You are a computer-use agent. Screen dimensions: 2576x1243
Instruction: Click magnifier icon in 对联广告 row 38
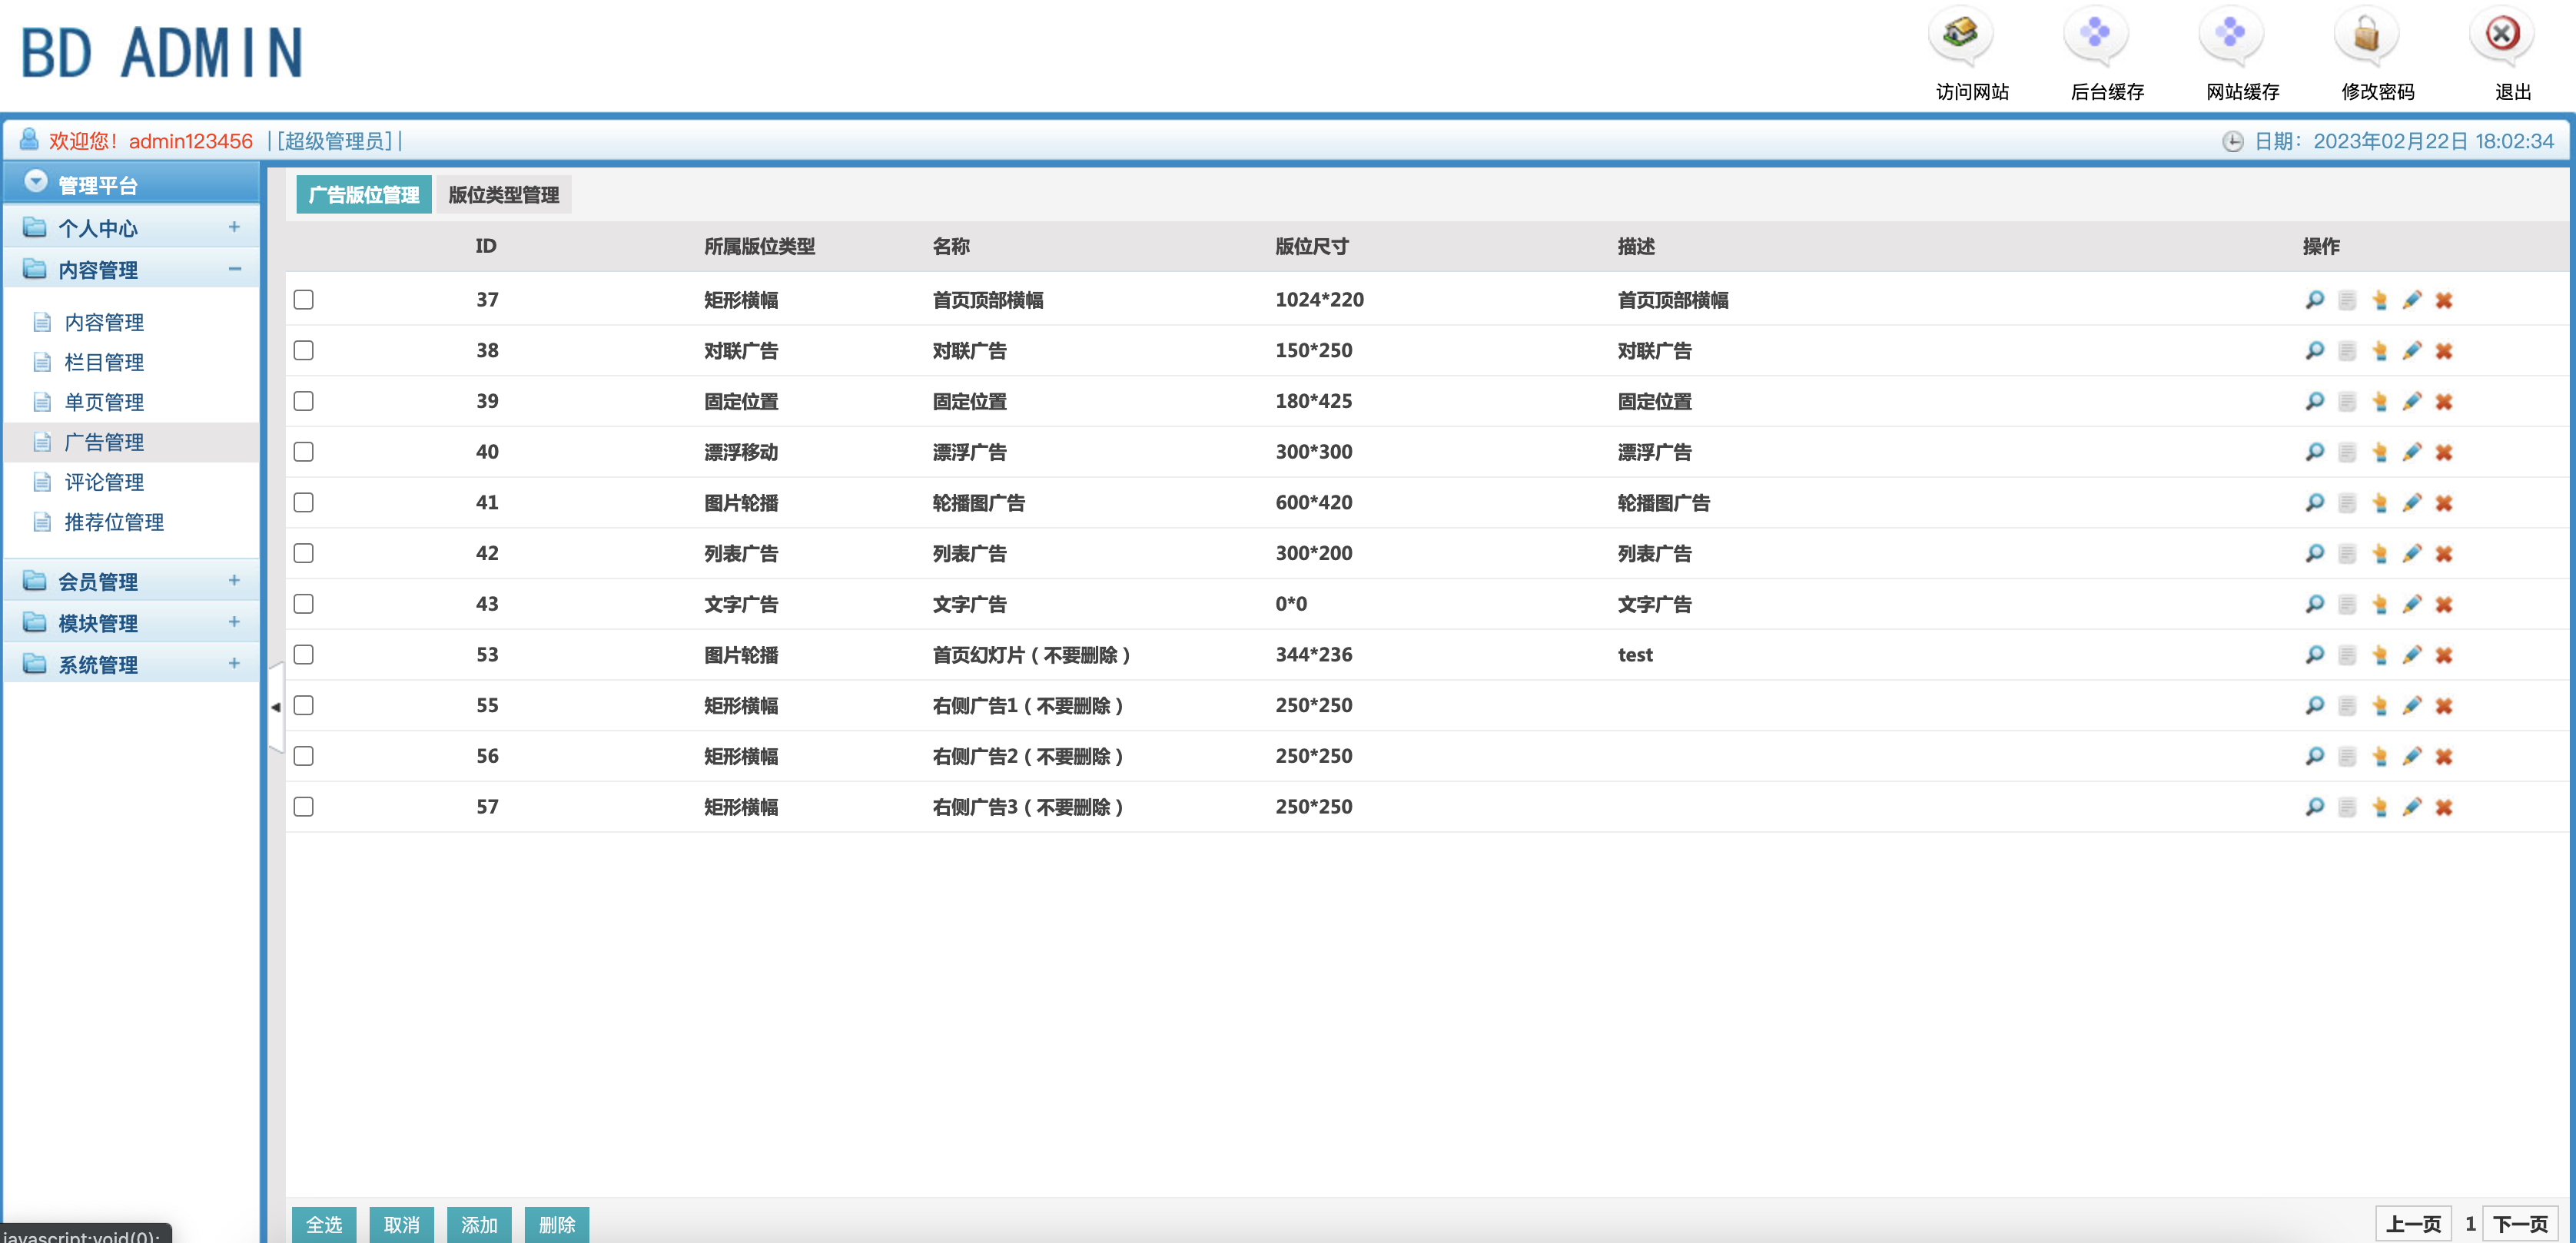click(x=2314, y=351)
